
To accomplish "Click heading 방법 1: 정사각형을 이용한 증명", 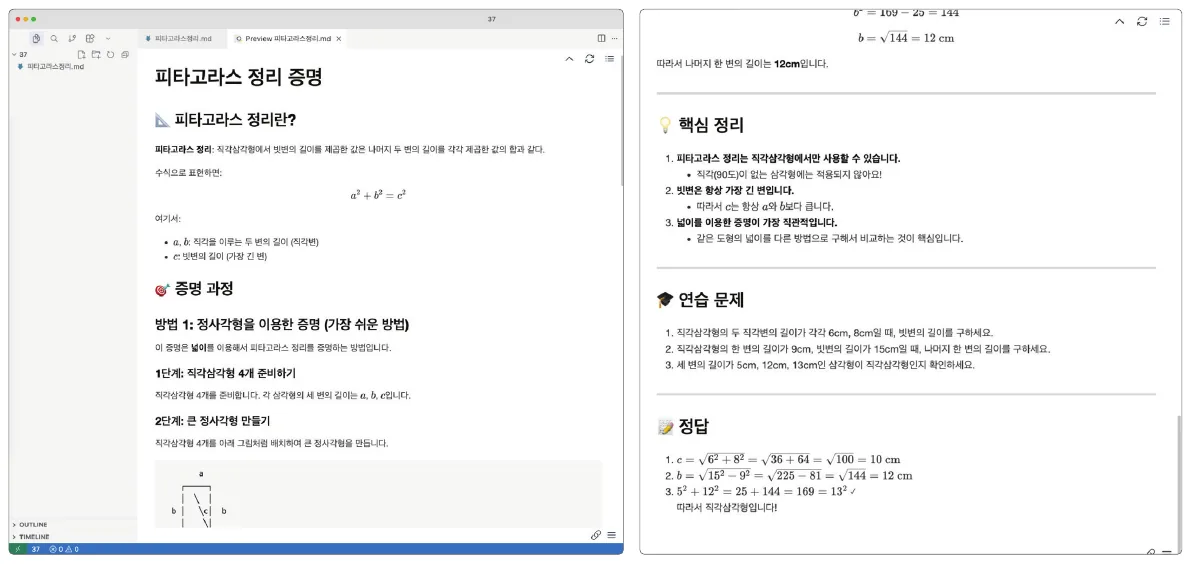I will (x=282, y=325).
